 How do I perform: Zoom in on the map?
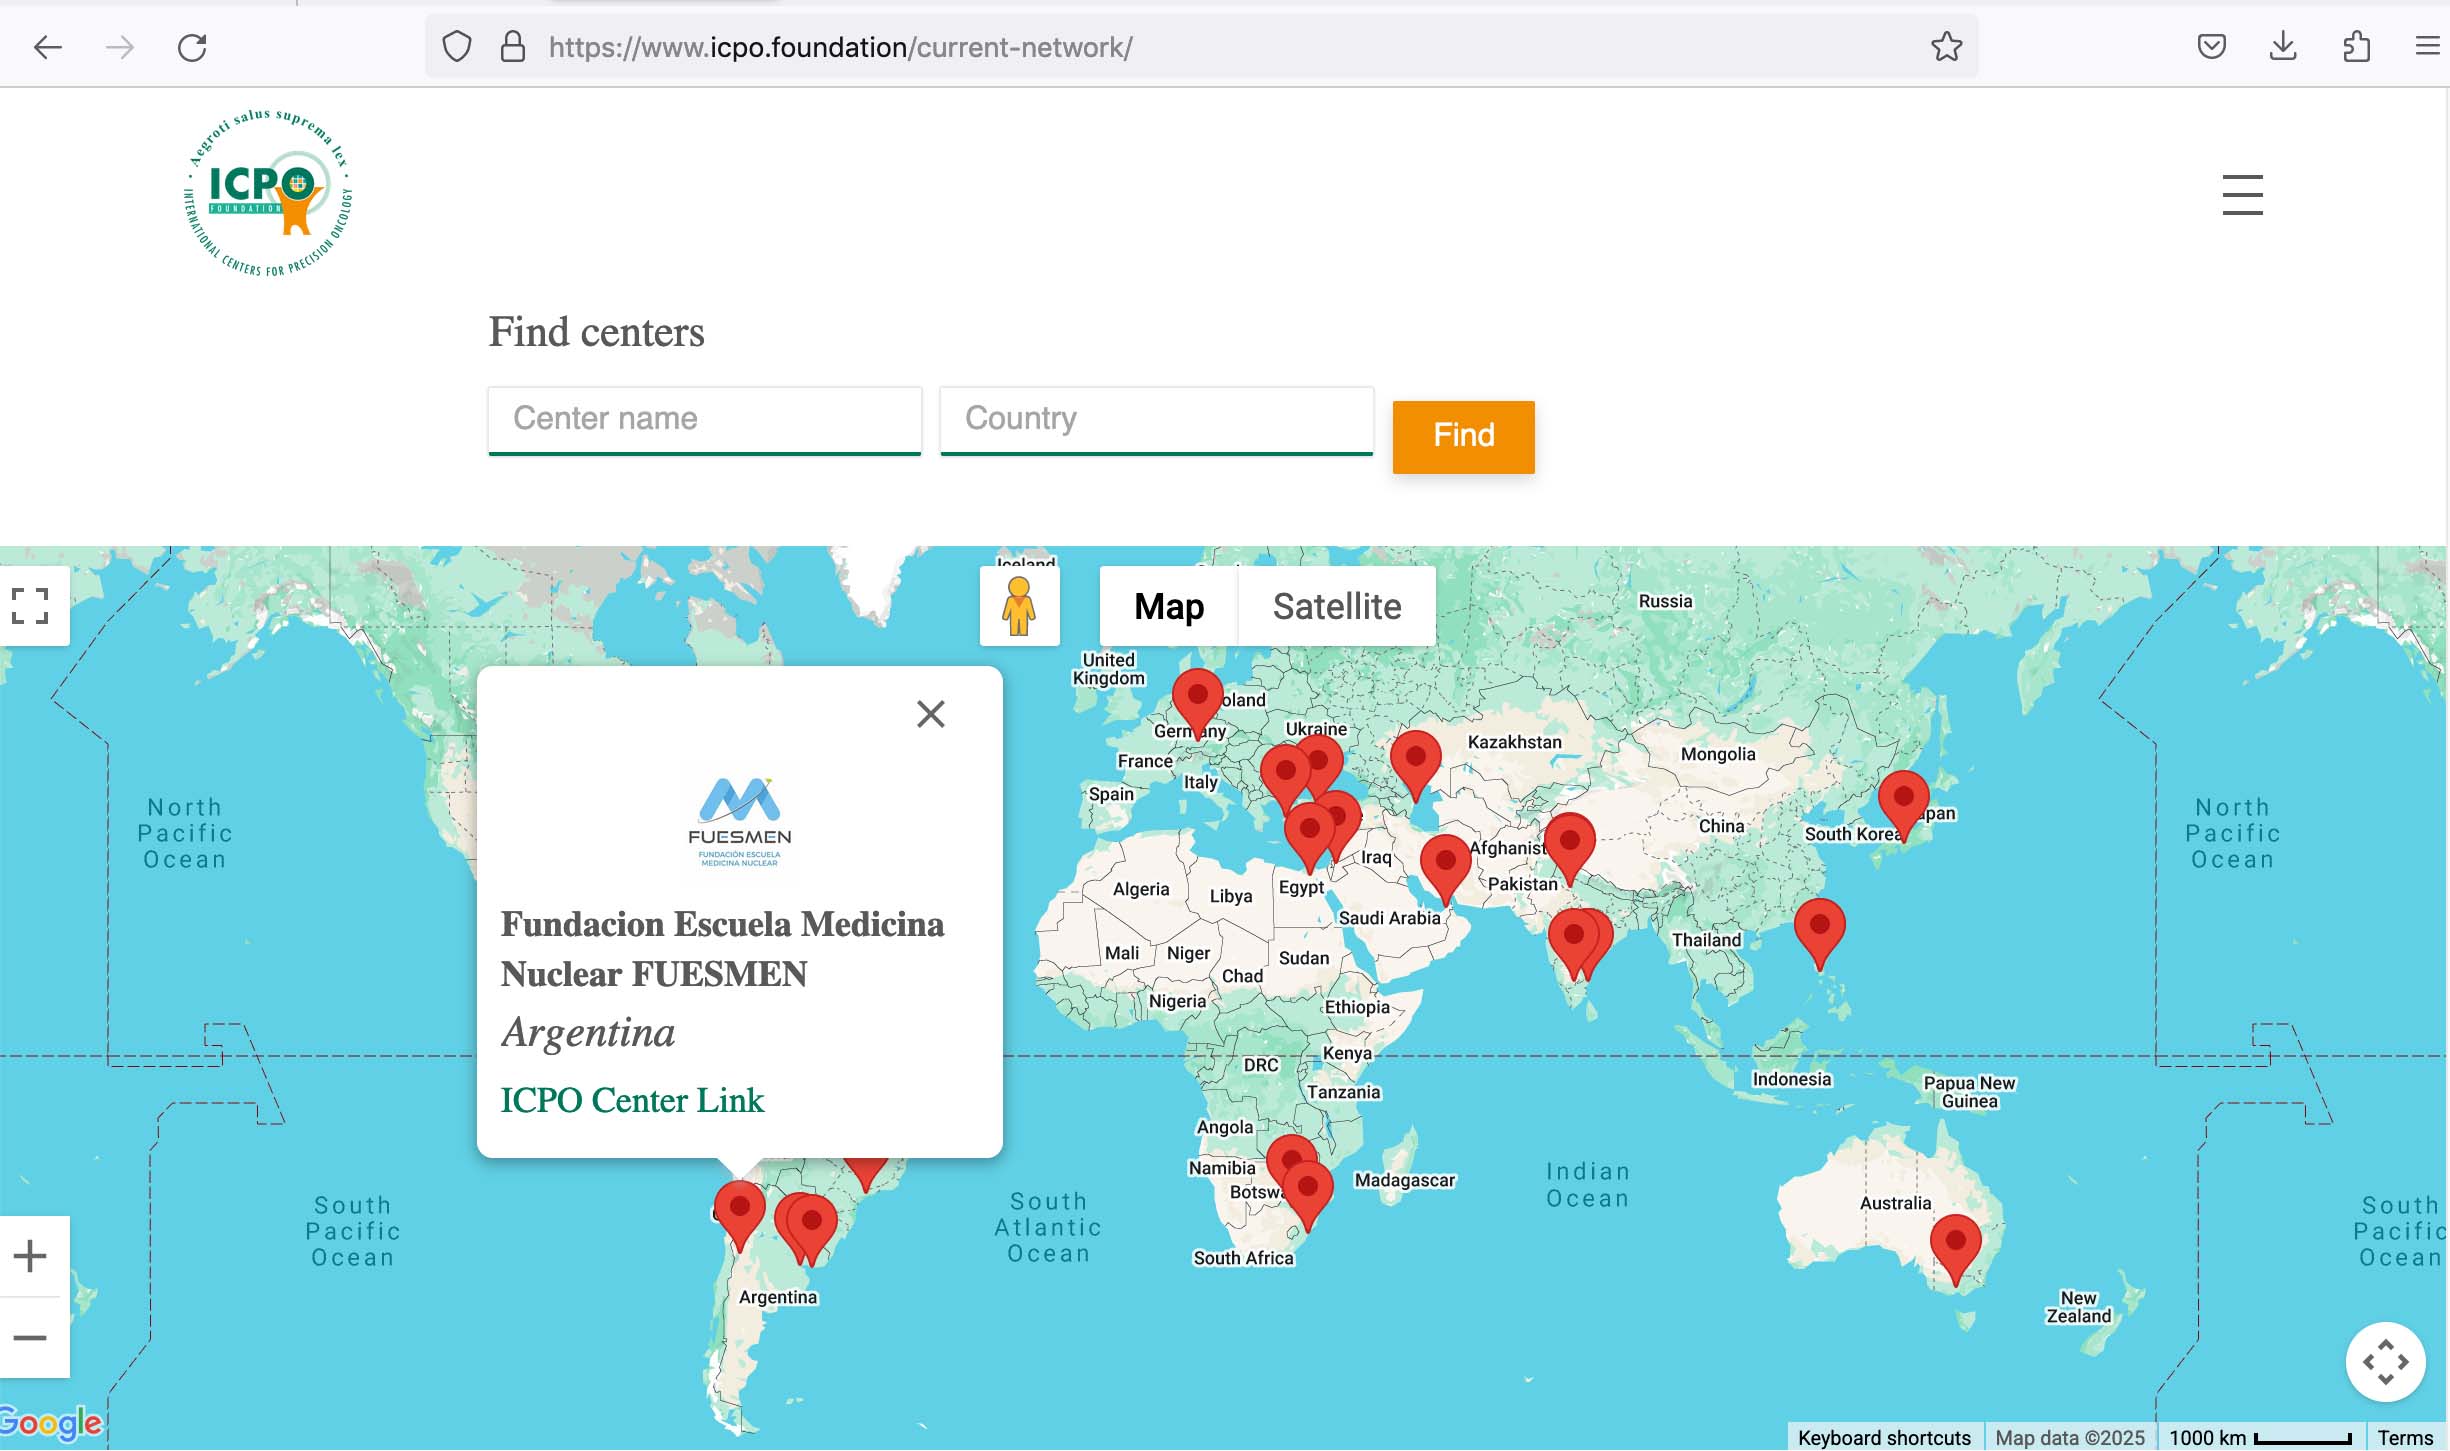point(30,1256)
